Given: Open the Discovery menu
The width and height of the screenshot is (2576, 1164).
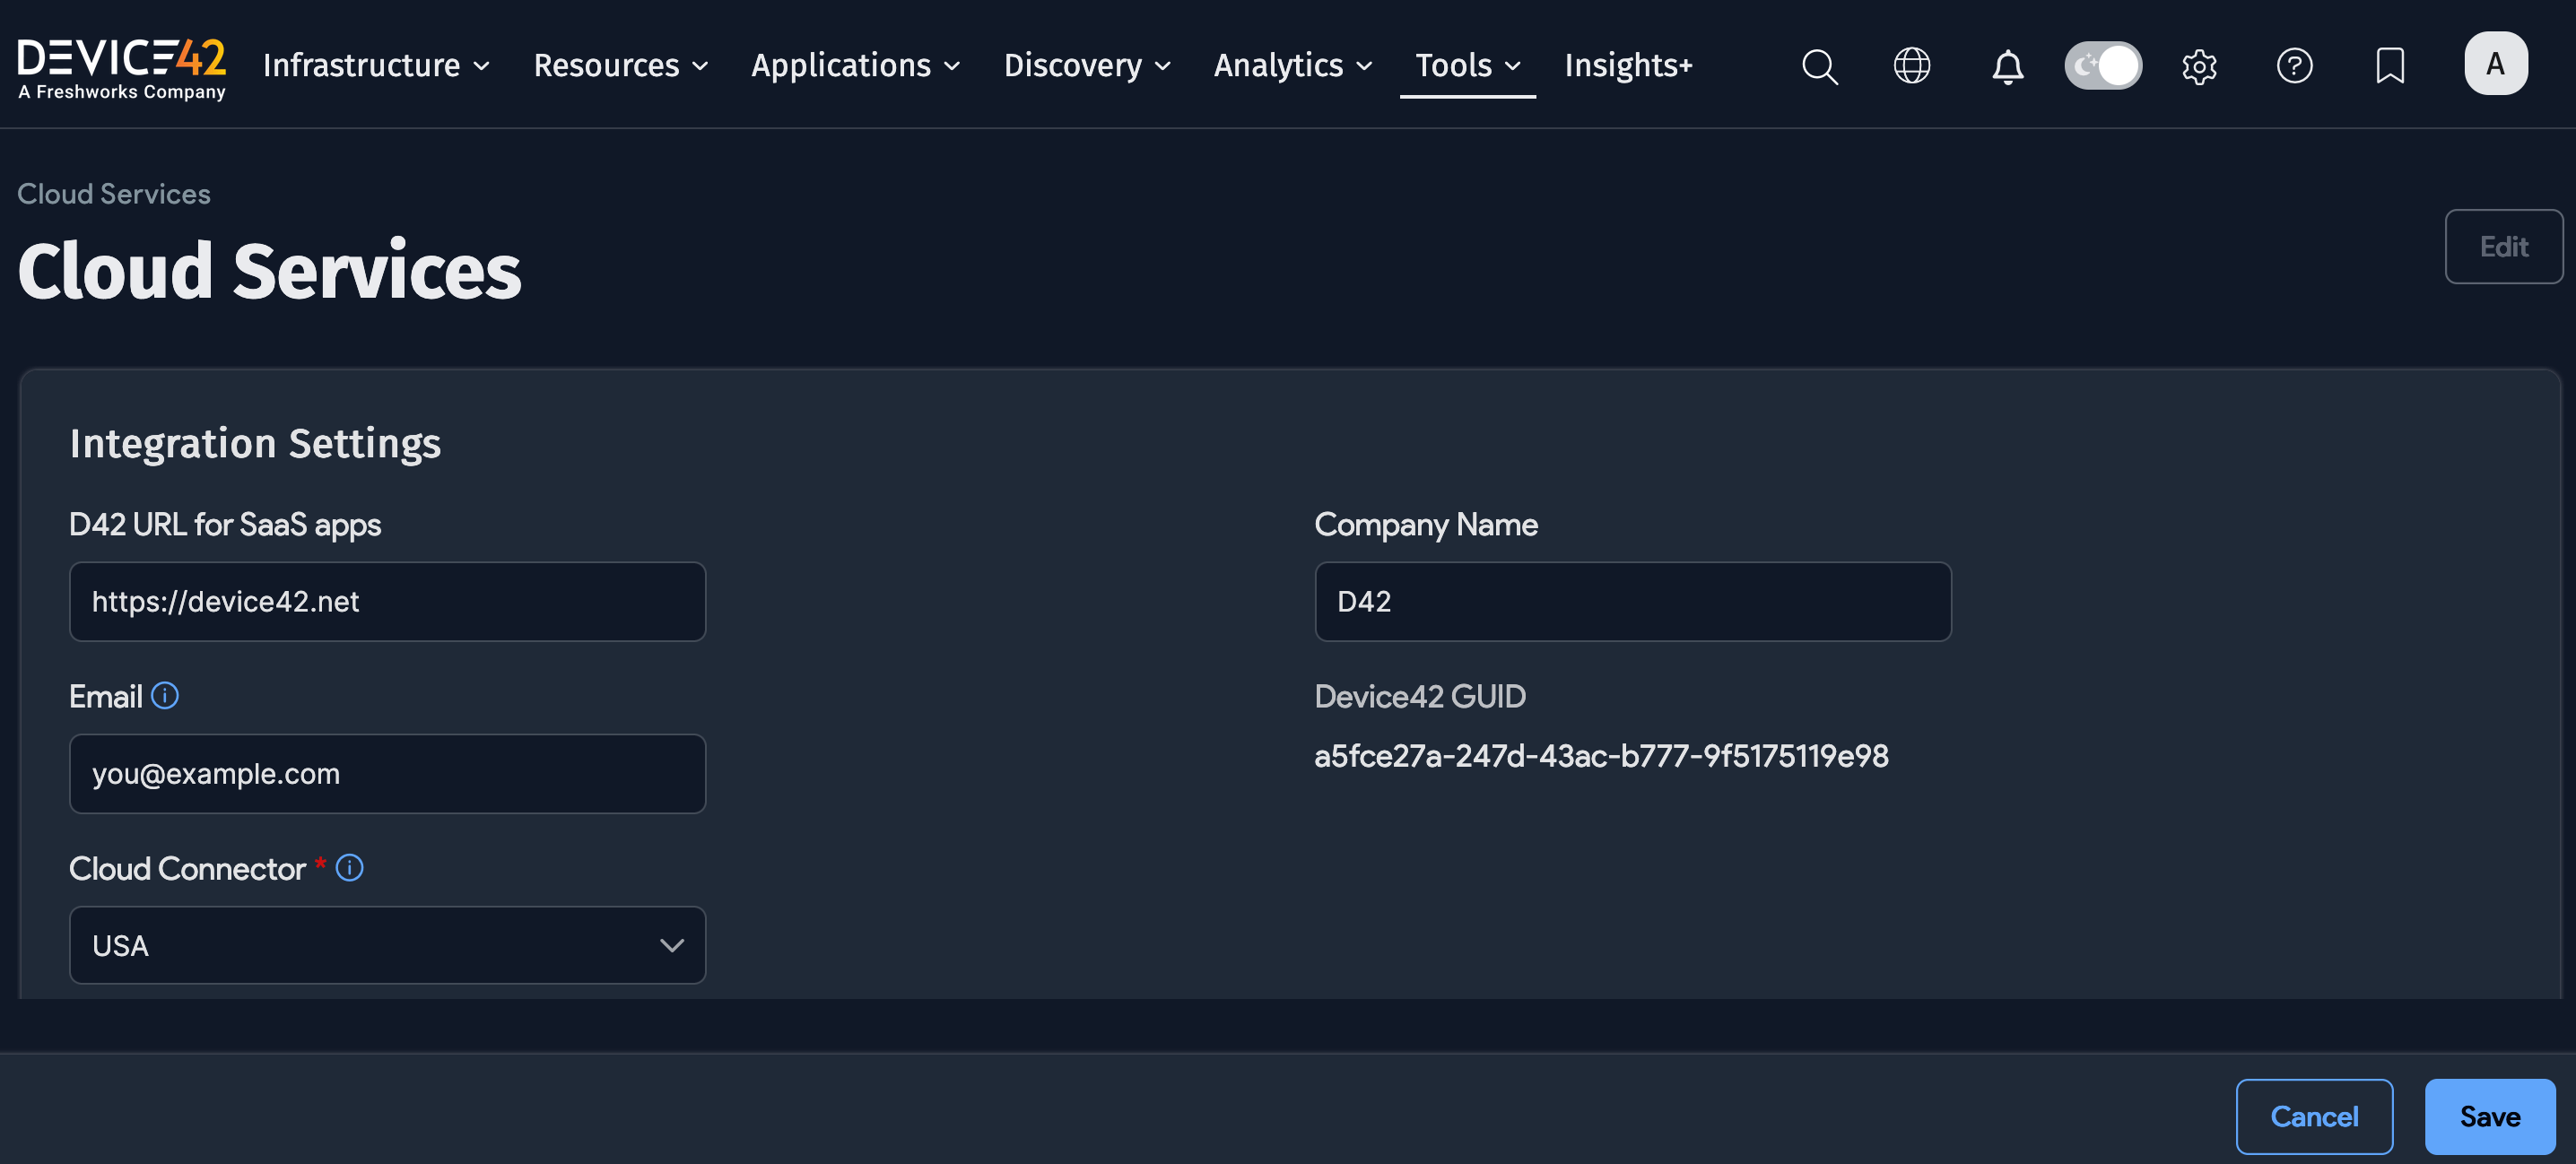Looking at the screenshot, I should [1086, 66].
